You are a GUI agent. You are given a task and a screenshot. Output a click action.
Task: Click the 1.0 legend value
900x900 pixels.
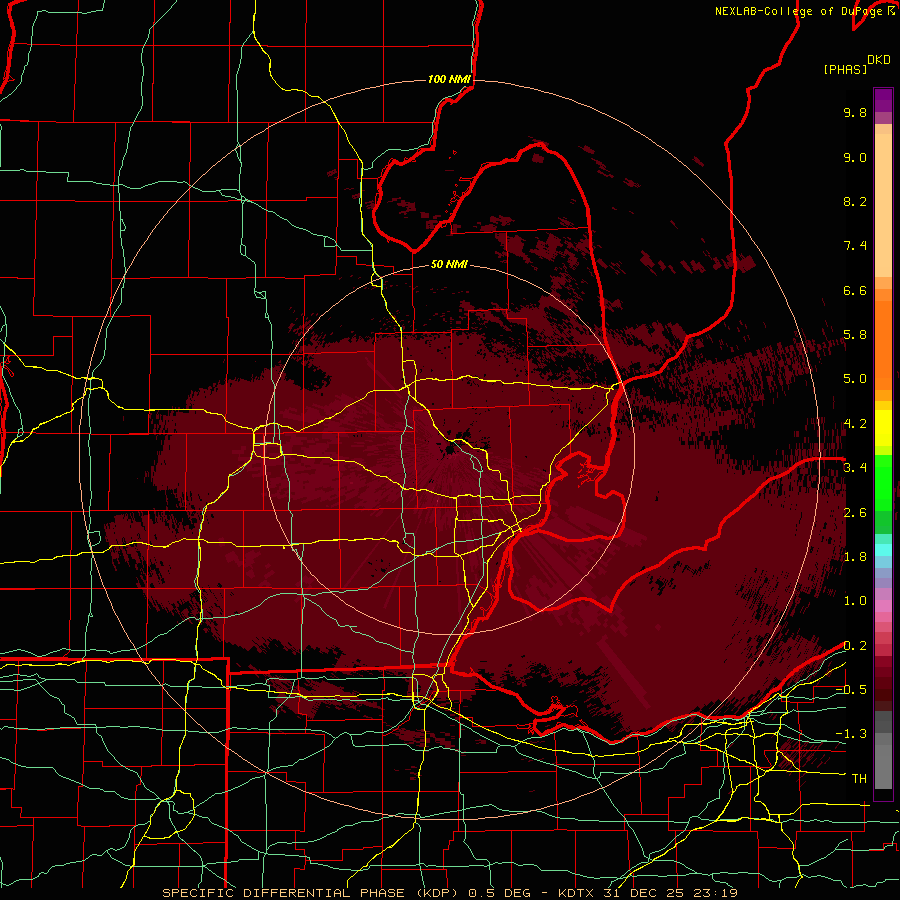point(855,601)
